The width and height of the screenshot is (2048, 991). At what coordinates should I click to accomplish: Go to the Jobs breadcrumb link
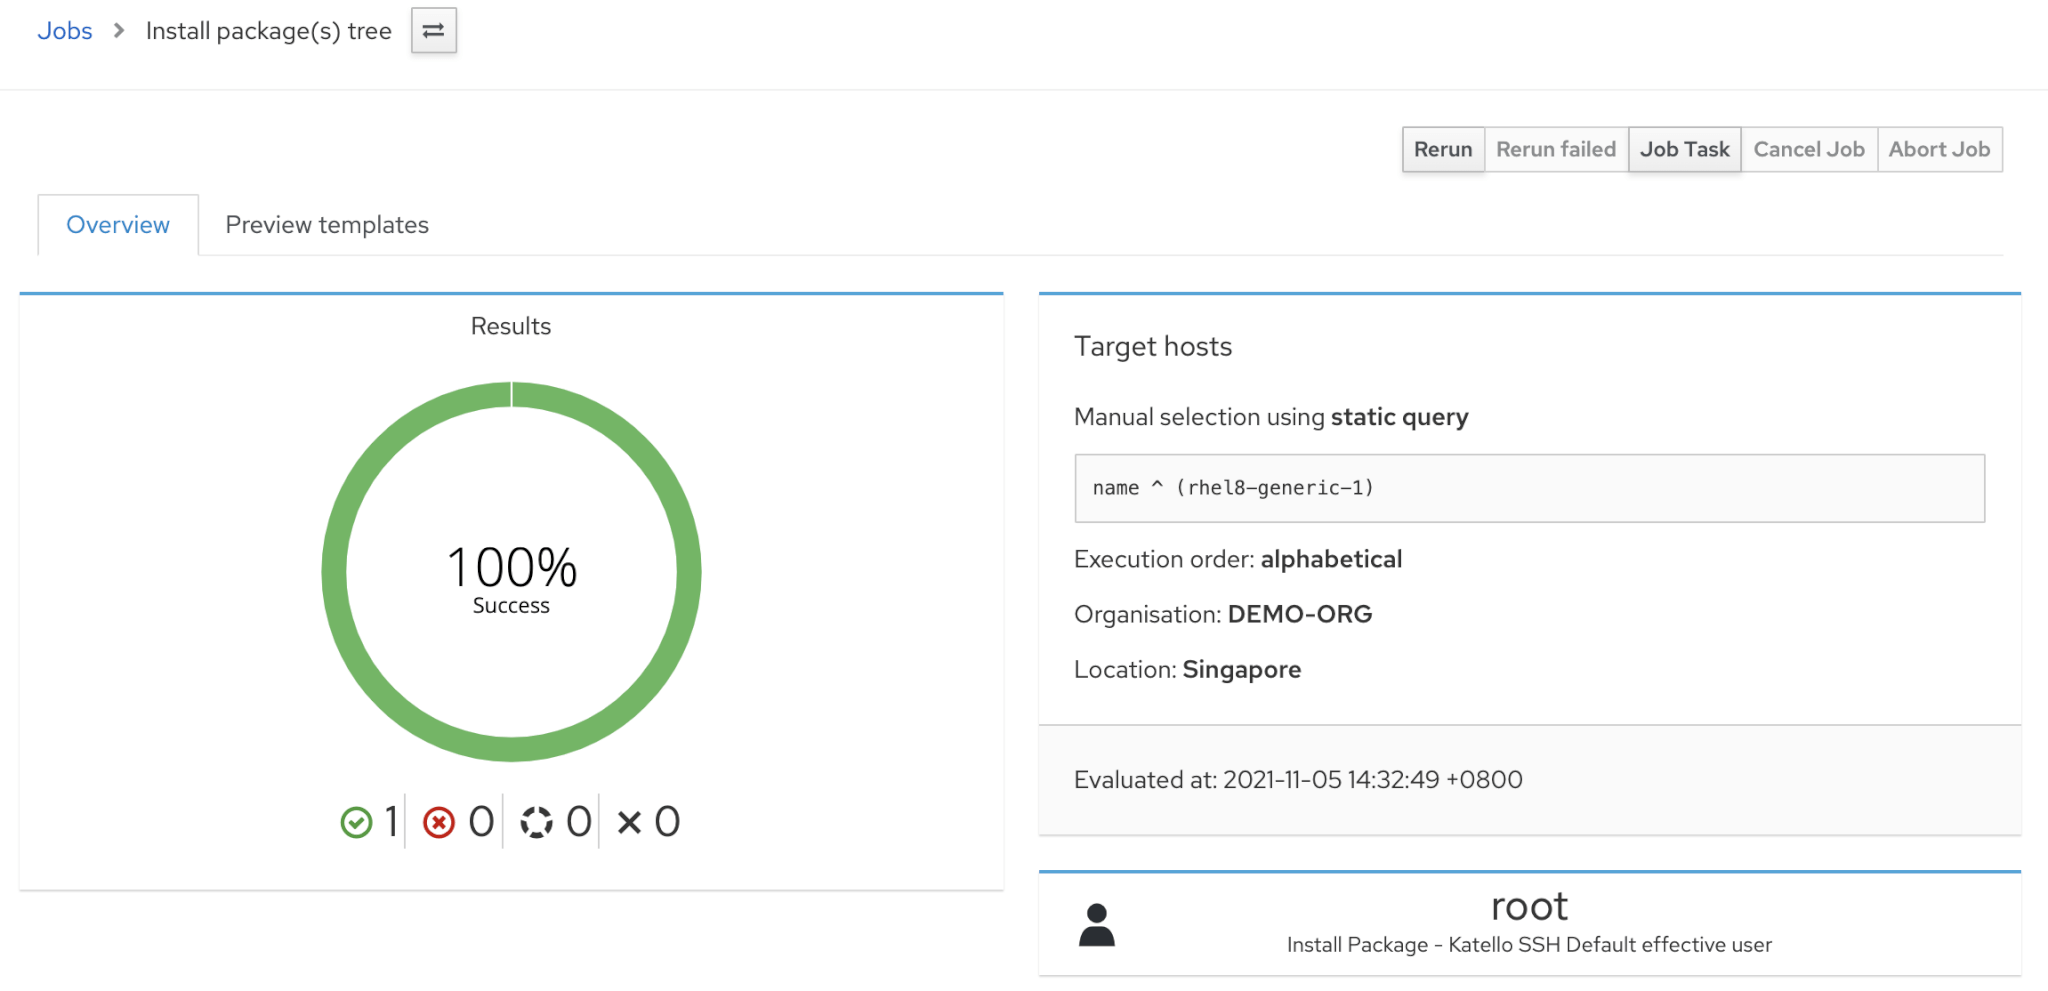coord(65,31)
